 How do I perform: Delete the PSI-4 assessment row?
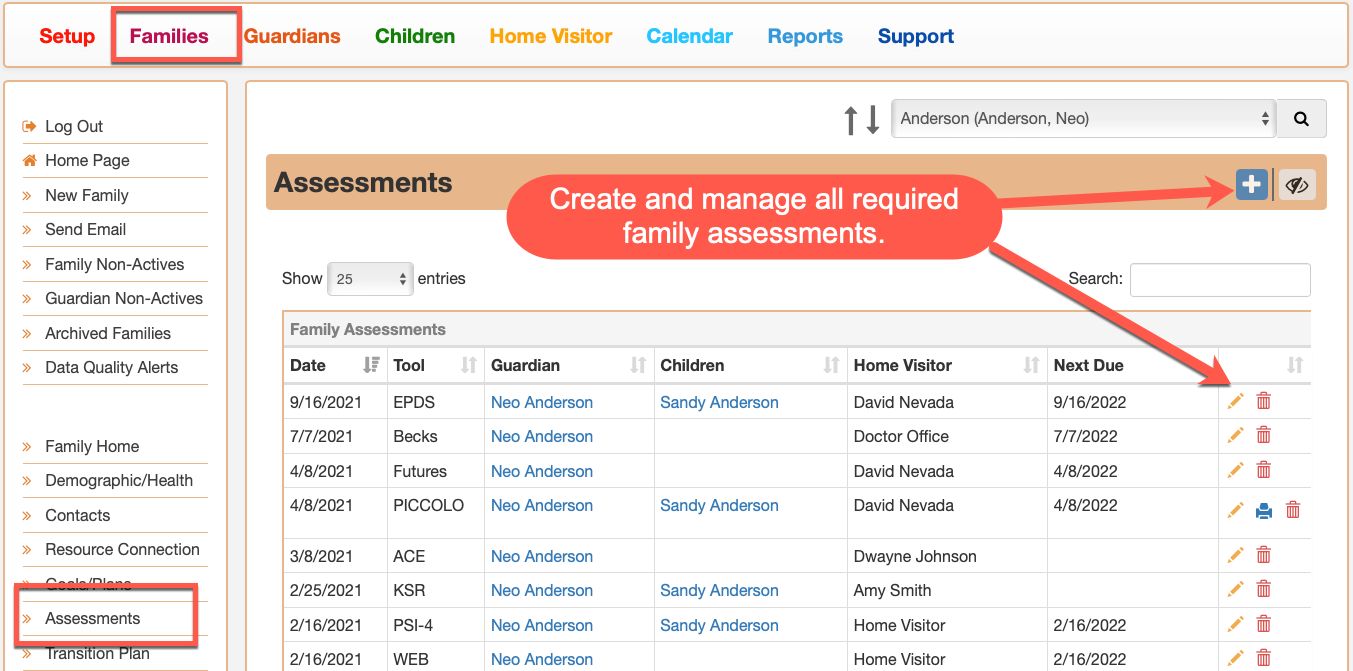click(1264, 625)
